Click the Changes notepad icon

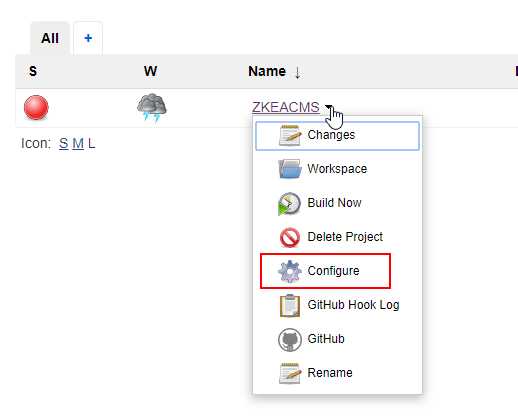click(x=290, y=135)
